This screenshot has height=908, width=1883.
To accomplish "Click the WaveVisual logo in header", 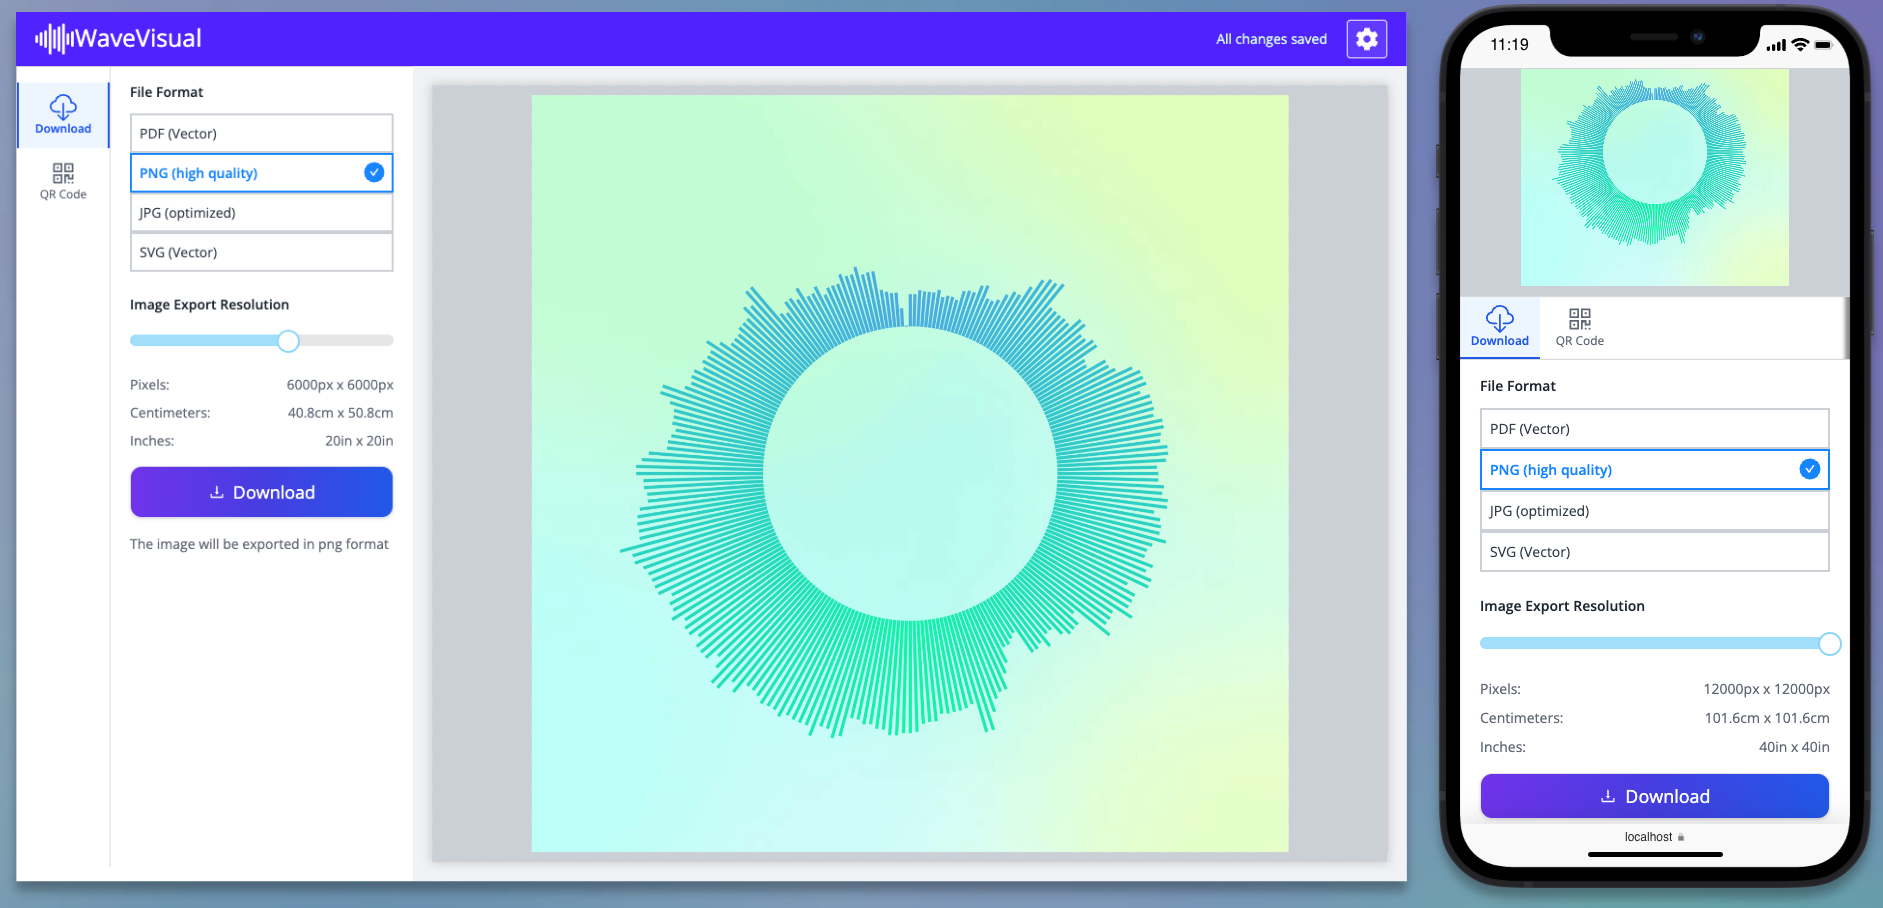I will coord(119,39).
